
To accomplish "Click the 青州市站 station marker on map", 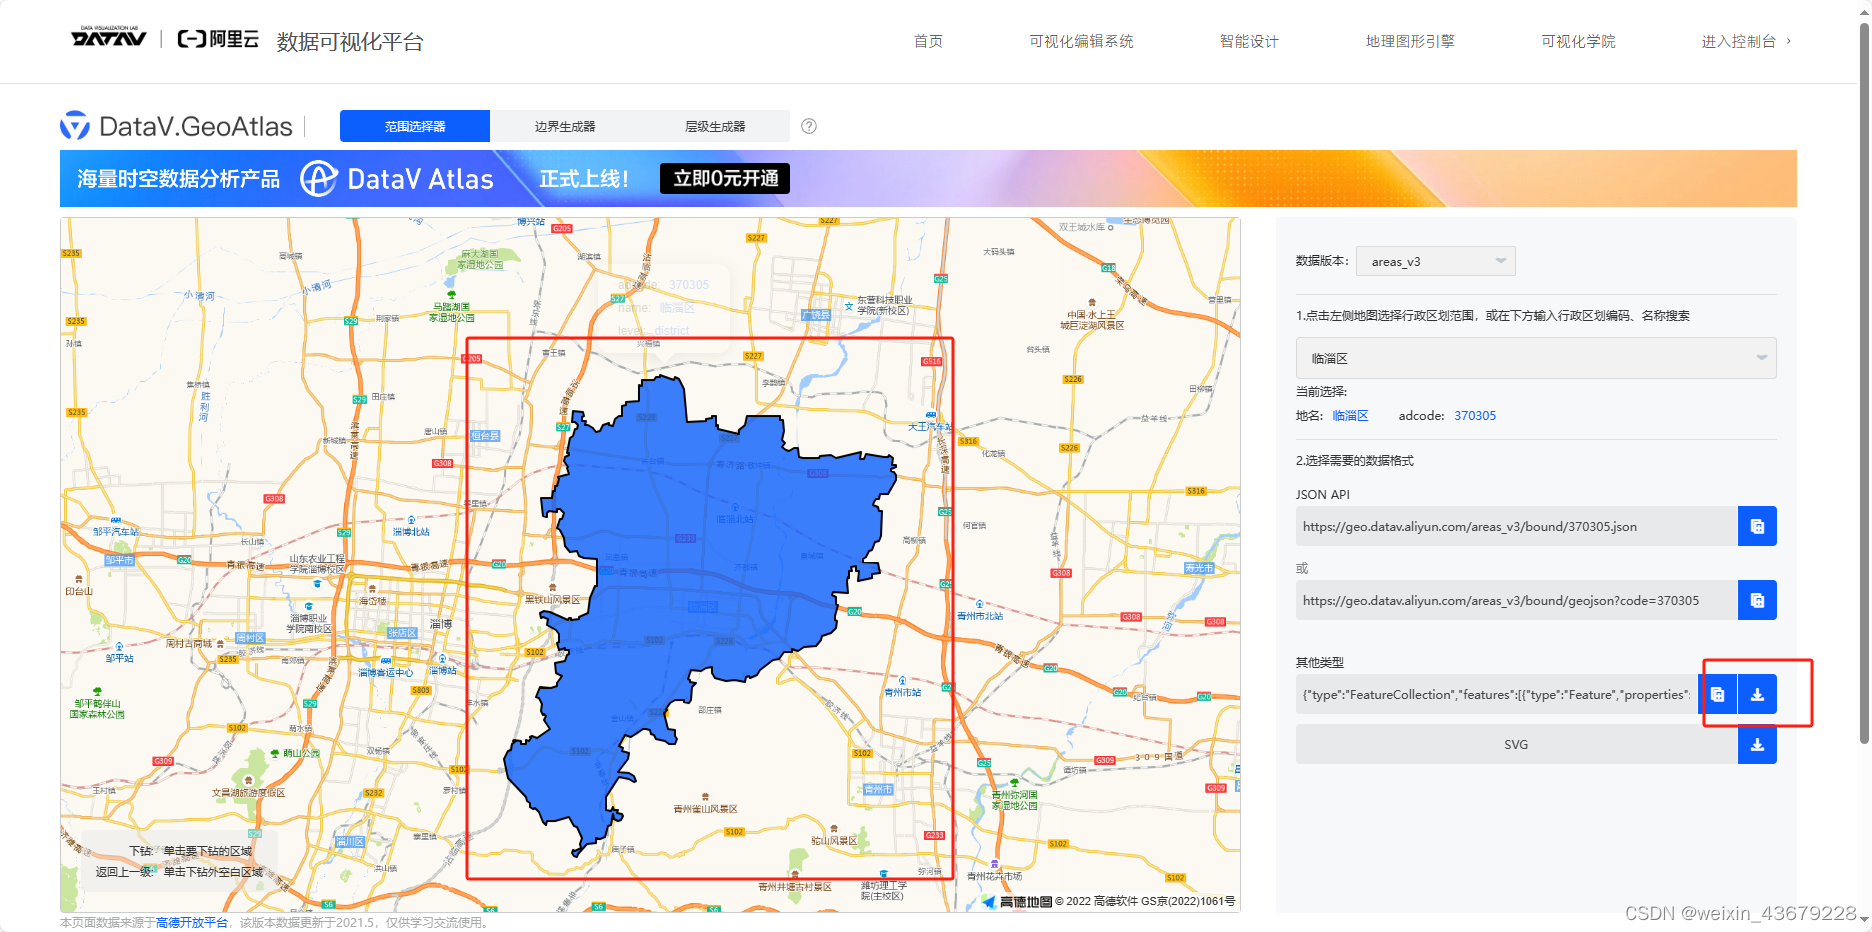I will (x=903, y=687).
